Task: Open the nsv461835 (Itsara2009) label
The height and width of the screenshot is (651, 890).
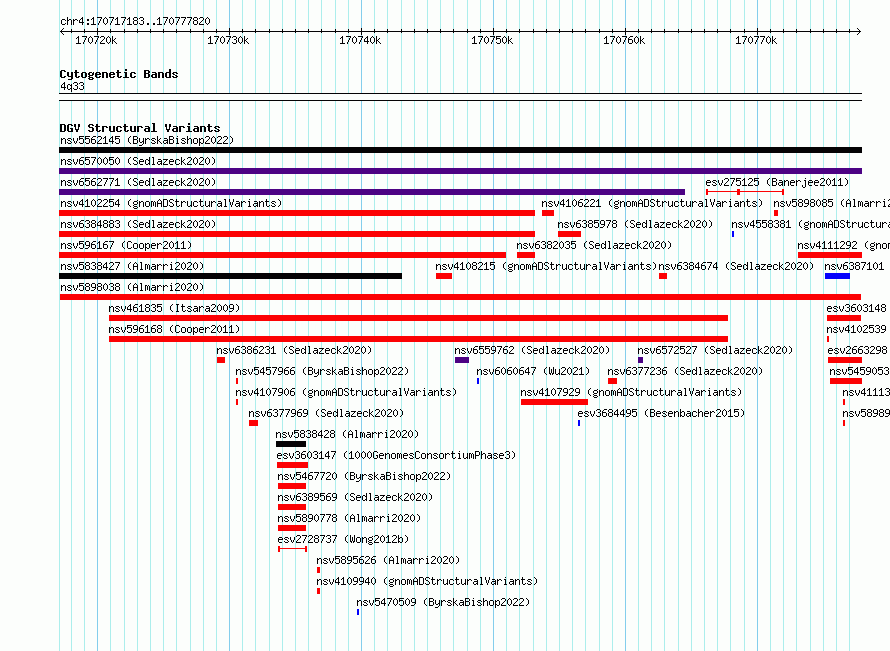Action: (174, 308)
